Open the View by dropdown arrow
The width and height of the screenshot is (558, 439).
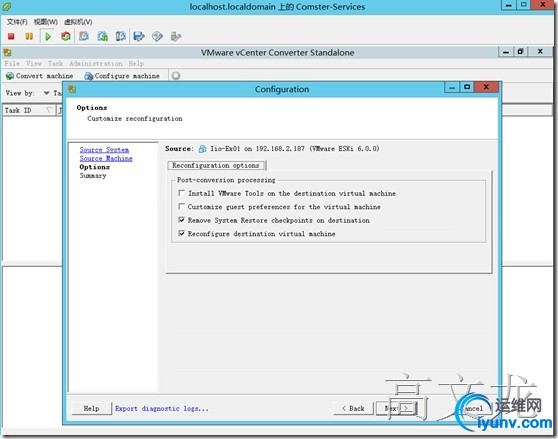click(46, 93)
